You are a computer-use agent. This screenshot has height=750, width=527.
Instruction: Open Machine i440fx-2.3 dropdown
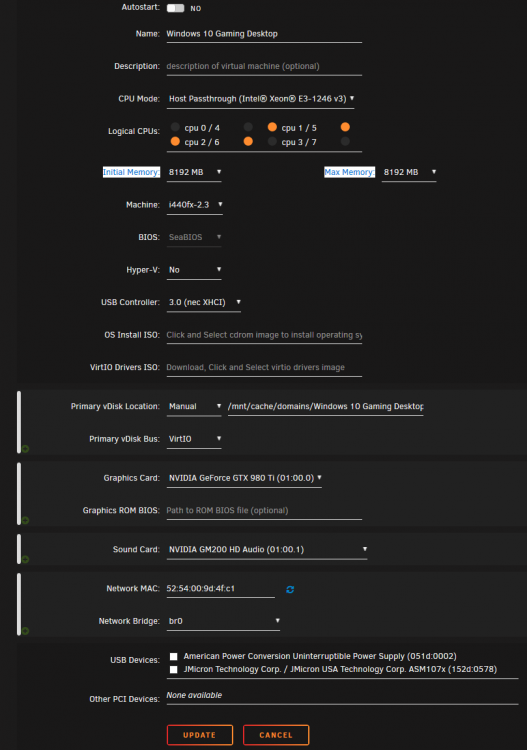click(195, 205)
